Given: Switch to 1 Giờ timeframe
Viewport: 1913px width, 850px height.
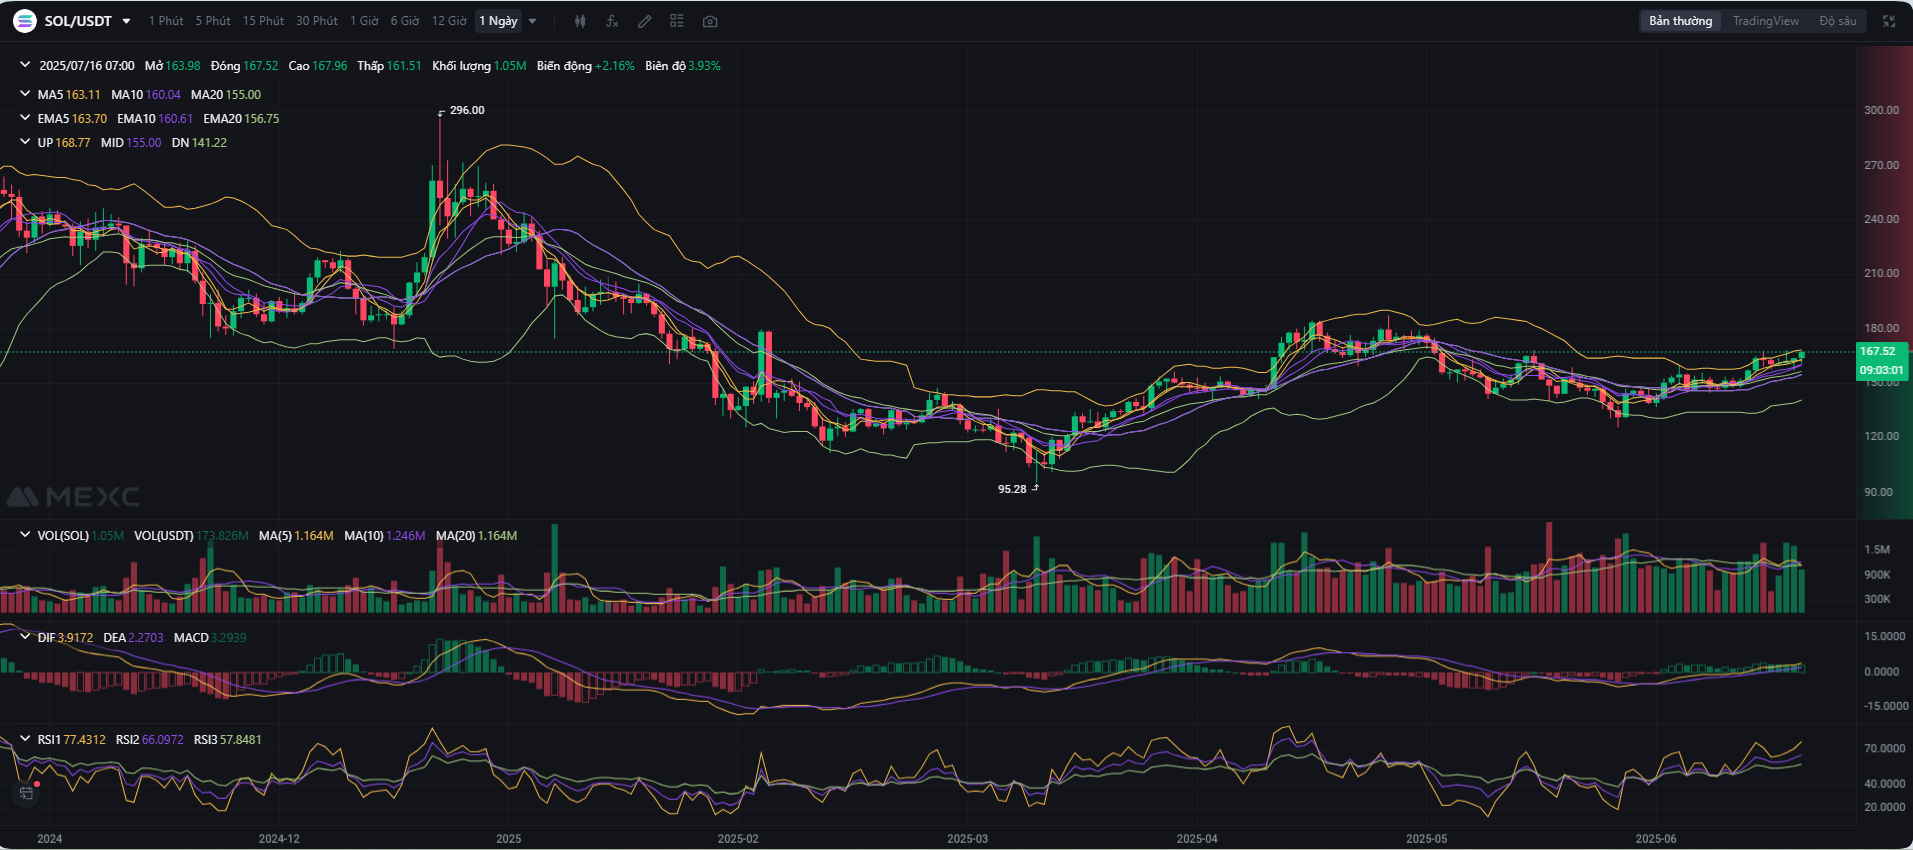Looking at the screenshot, I should 364,21.
